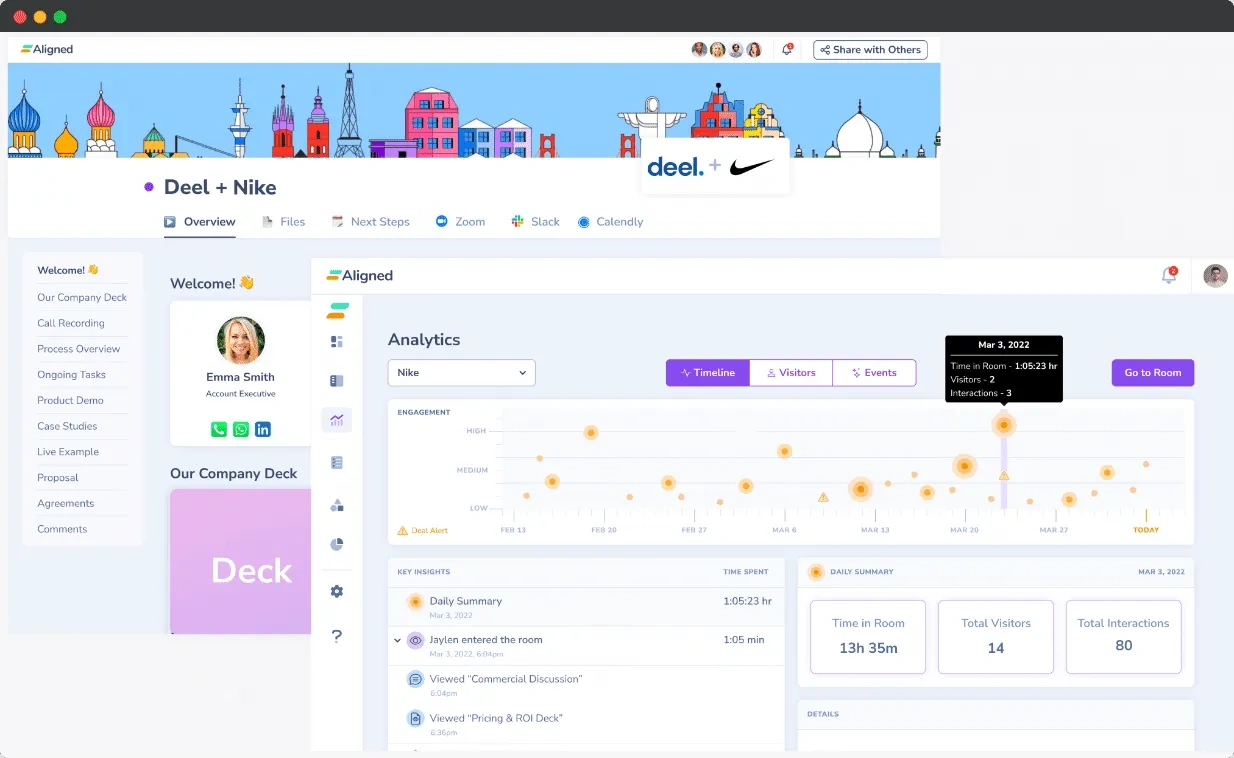Open the book-shaped rooms icon in sidebar
Image resolution: width=1234 pixels, height=758 pixels.
(x=337, y=381)
